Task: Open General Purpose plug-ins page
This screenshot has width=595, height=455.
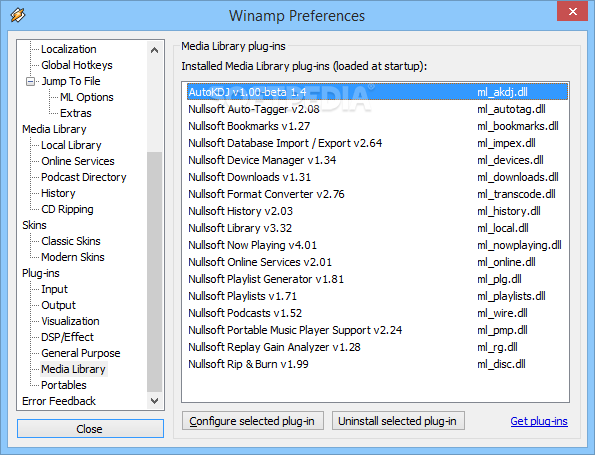Action: click(x=80, y=353)
